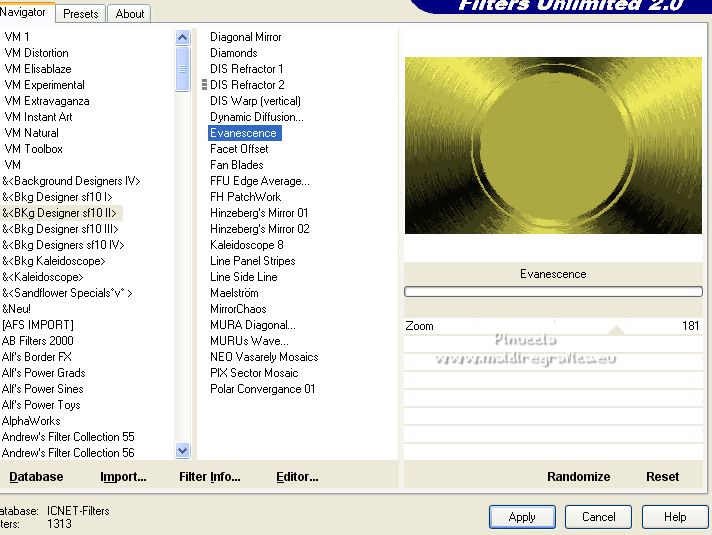Click the category list scrollbar thumb
This screenshot has width=712, height=535.
pyautogui.click(x=183, y=69)
